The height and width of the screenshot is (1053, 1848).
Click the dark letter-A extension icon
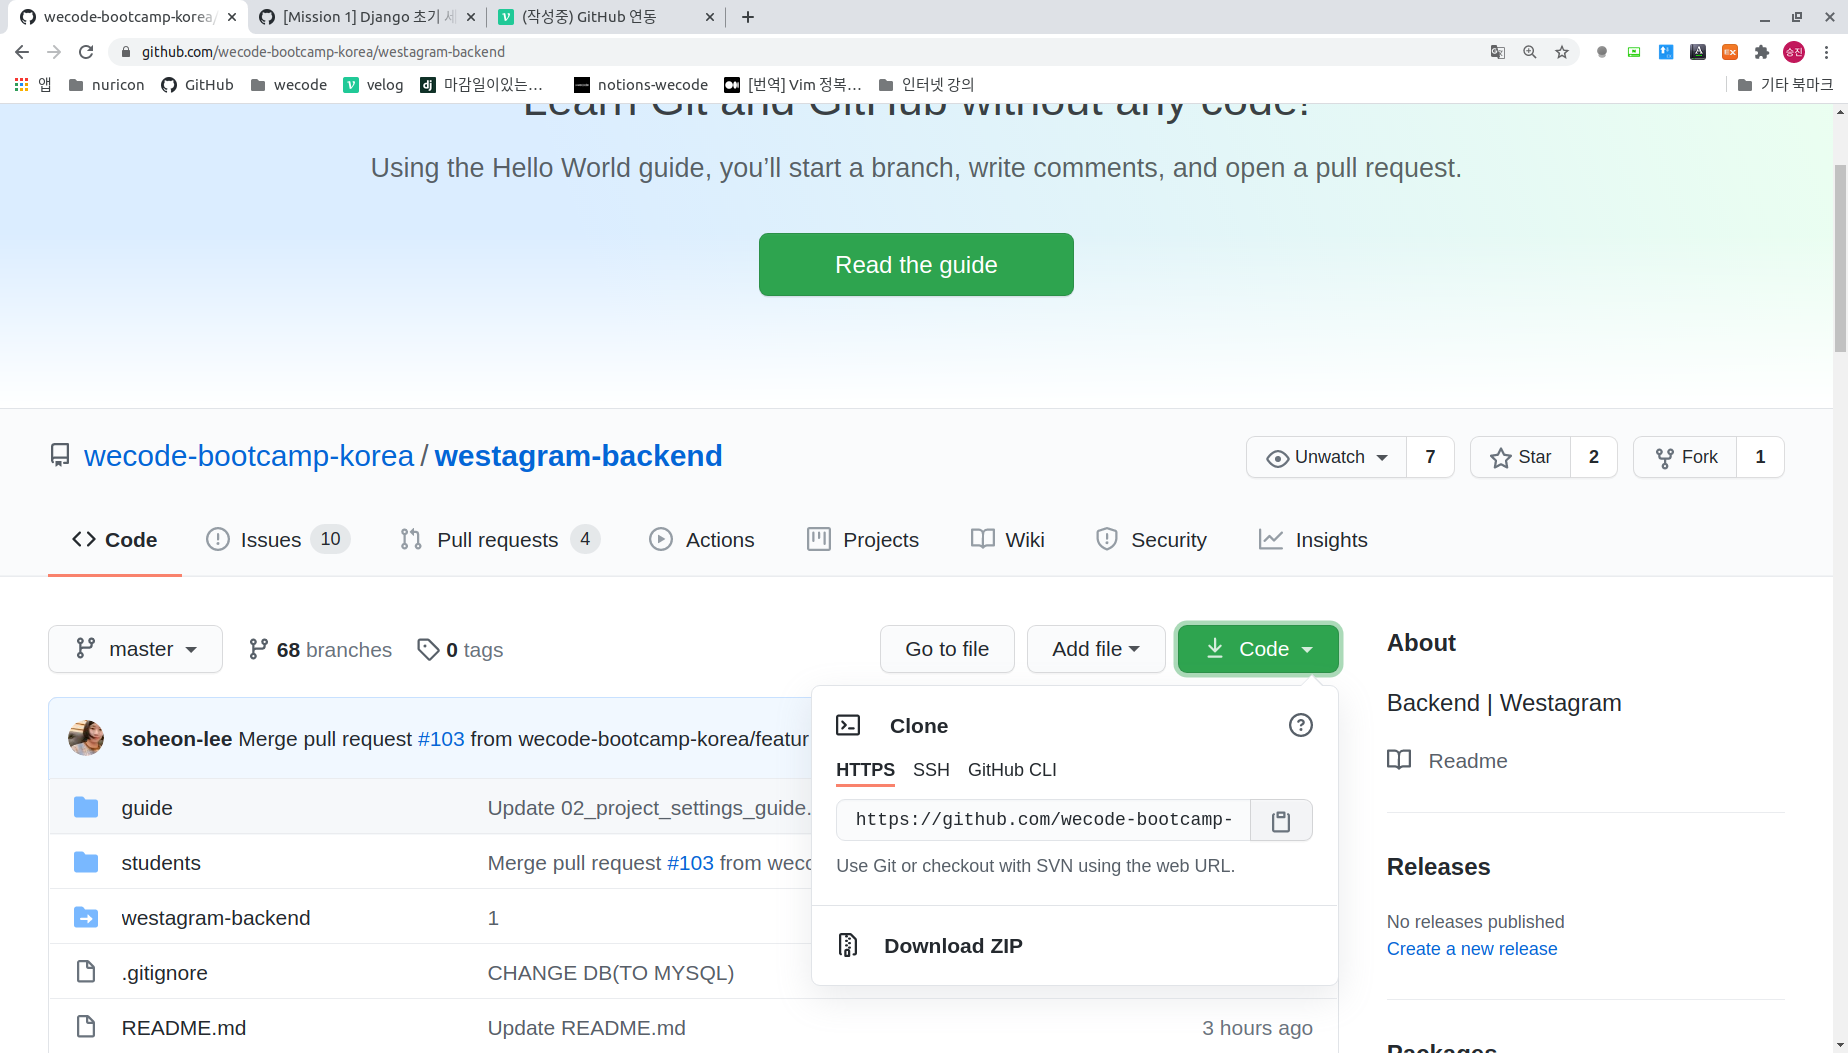1698,52
